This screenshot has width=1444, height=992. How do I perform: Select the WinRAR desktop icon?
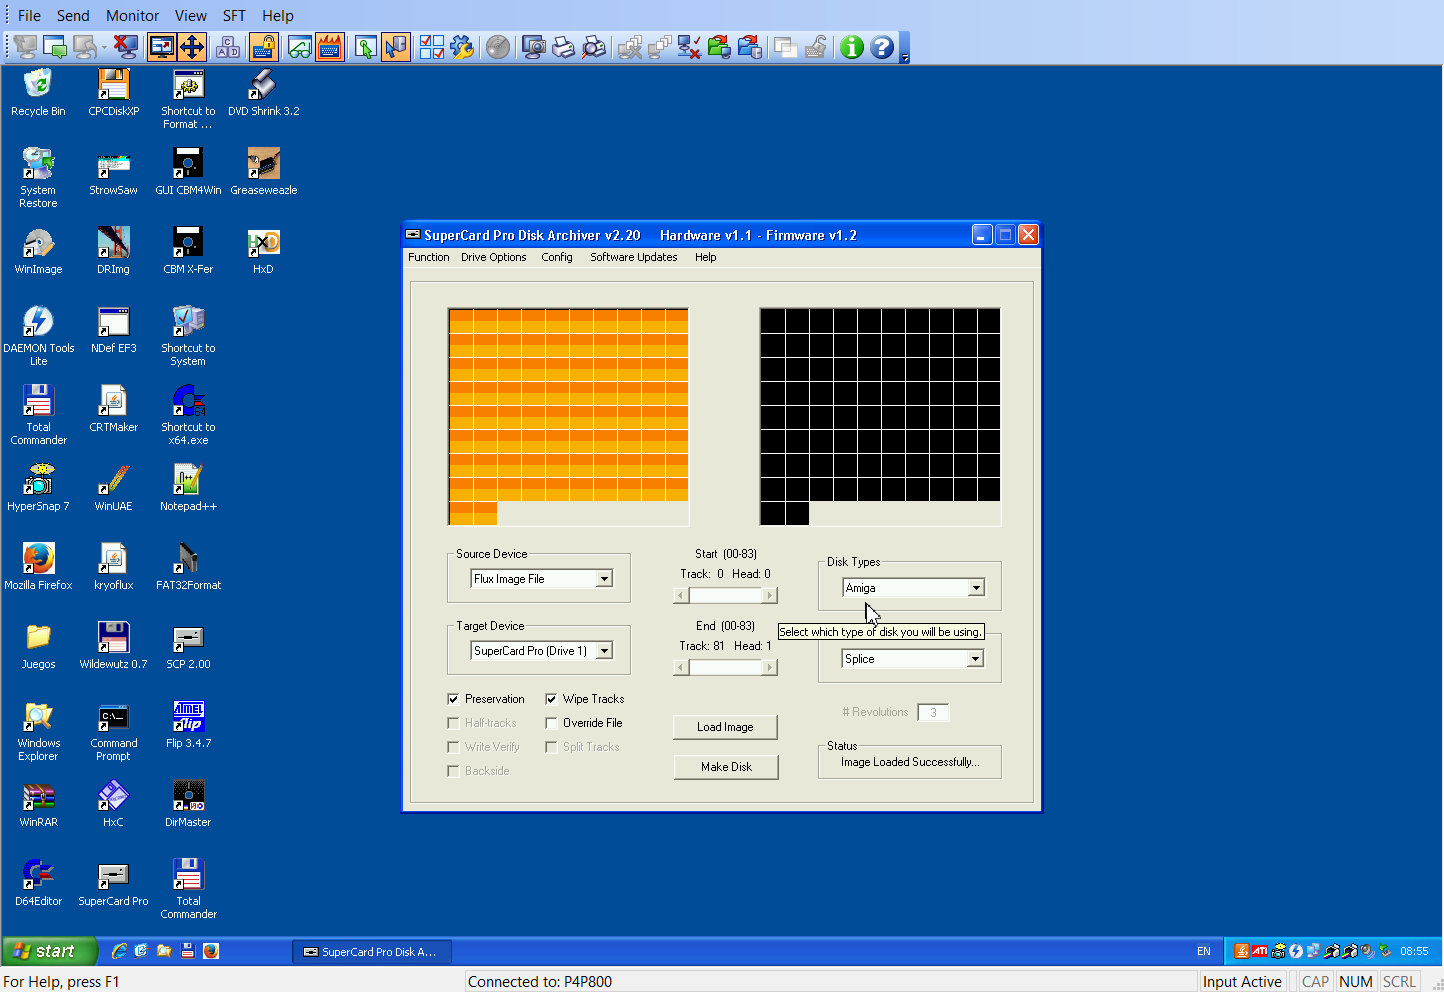coord(38,803)
